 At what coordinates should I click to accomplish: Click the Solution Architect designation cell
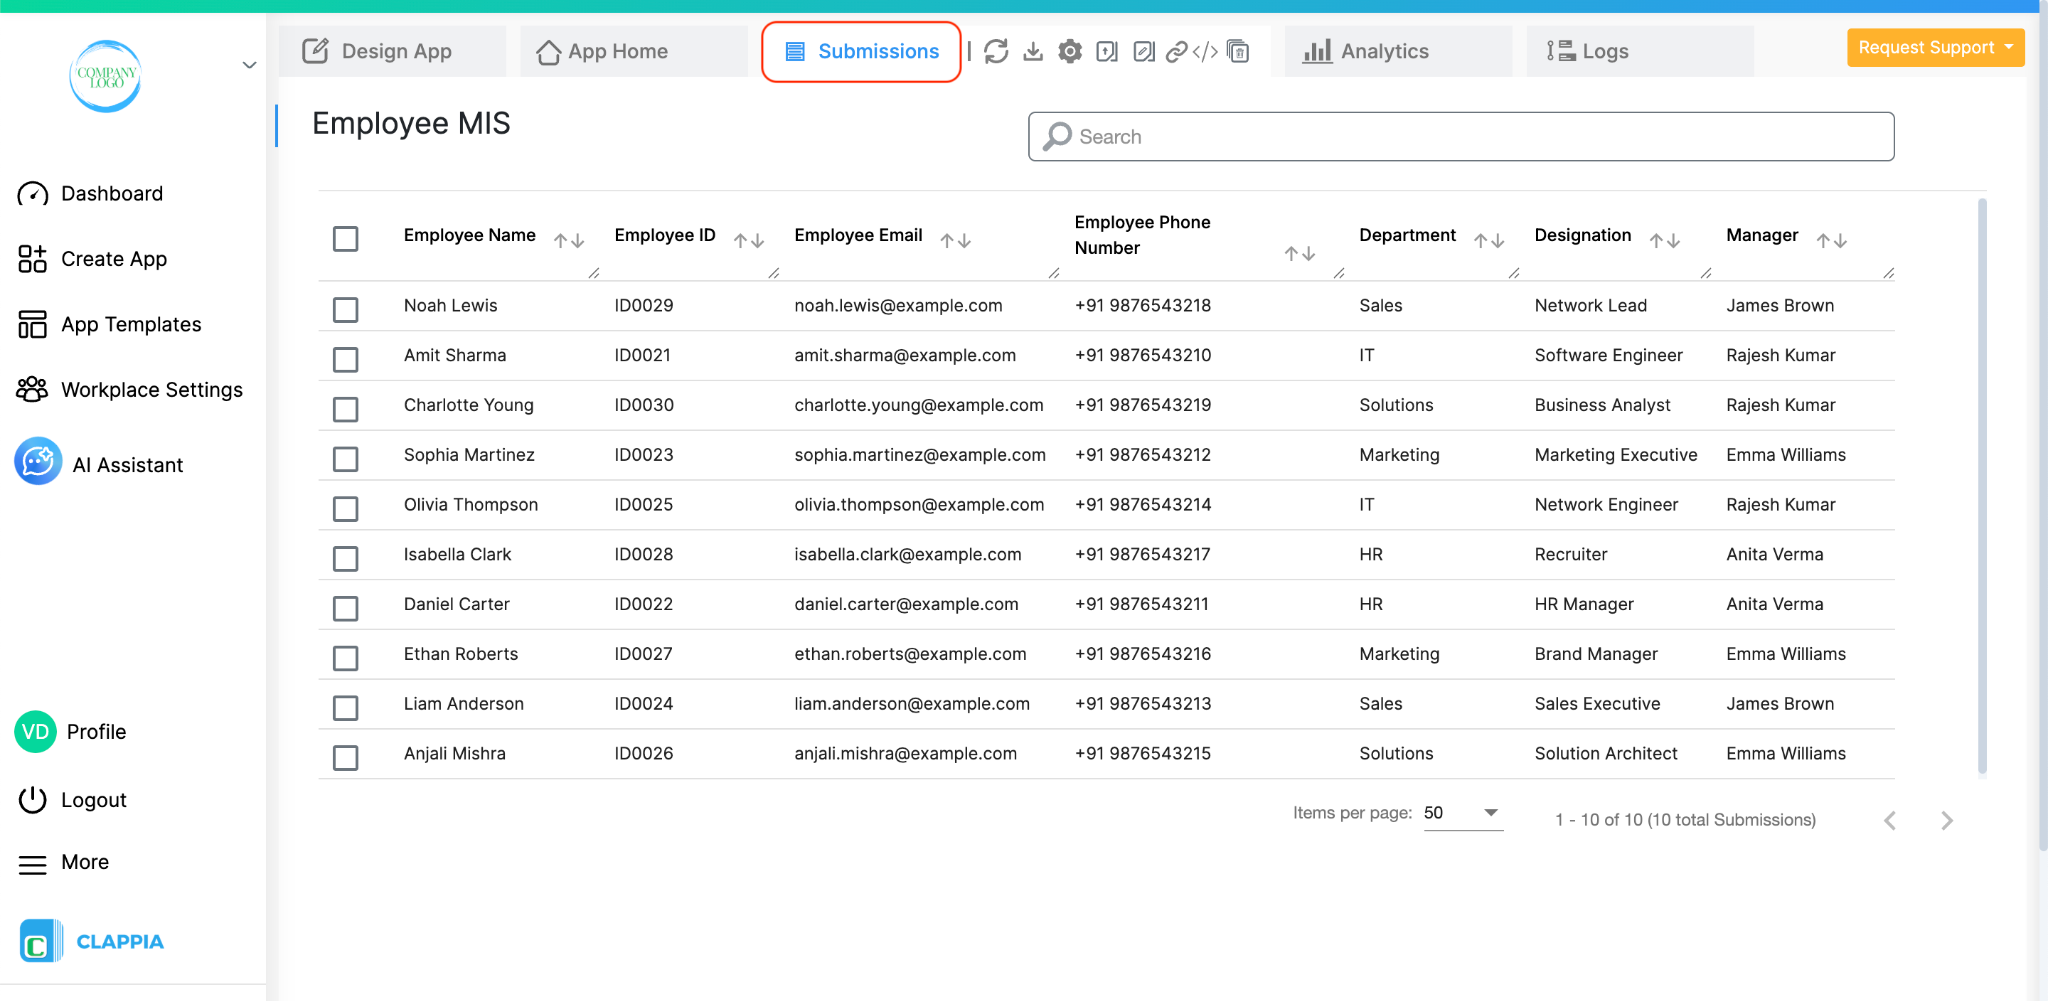[1606, 754]
